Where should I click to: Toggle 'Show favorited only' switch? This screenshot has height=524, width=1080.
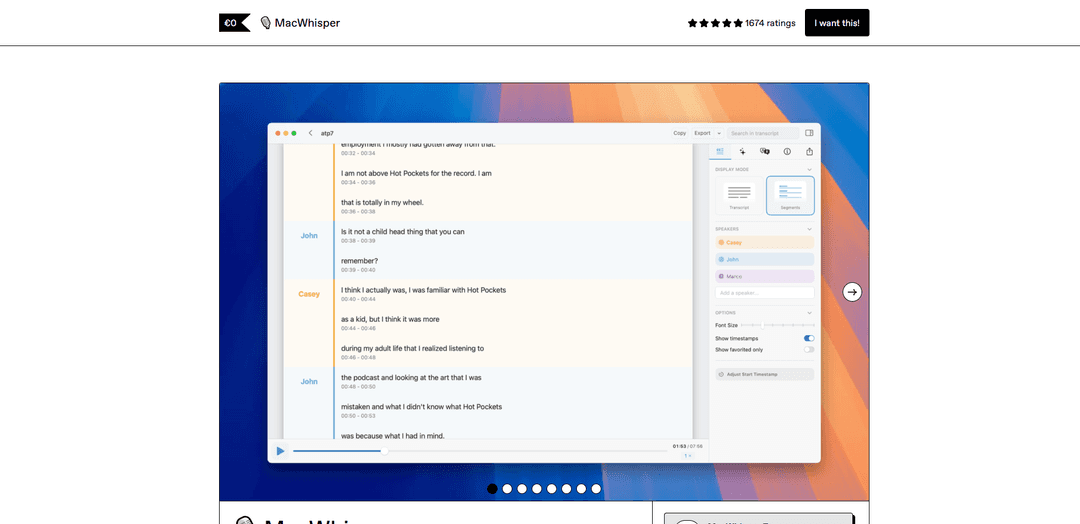(809, 349)
